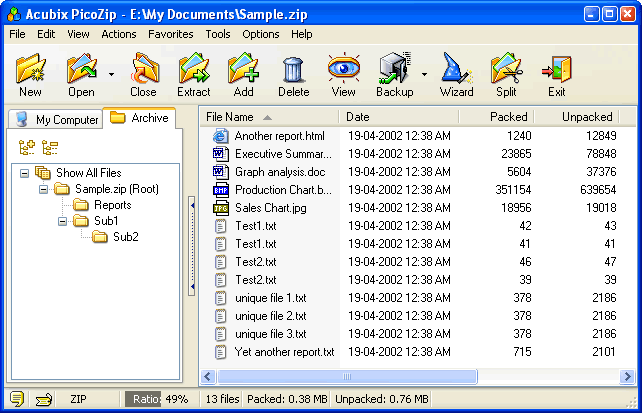The image size is (642, 413).
Task: Open the Actions menu
Action: 119,34
